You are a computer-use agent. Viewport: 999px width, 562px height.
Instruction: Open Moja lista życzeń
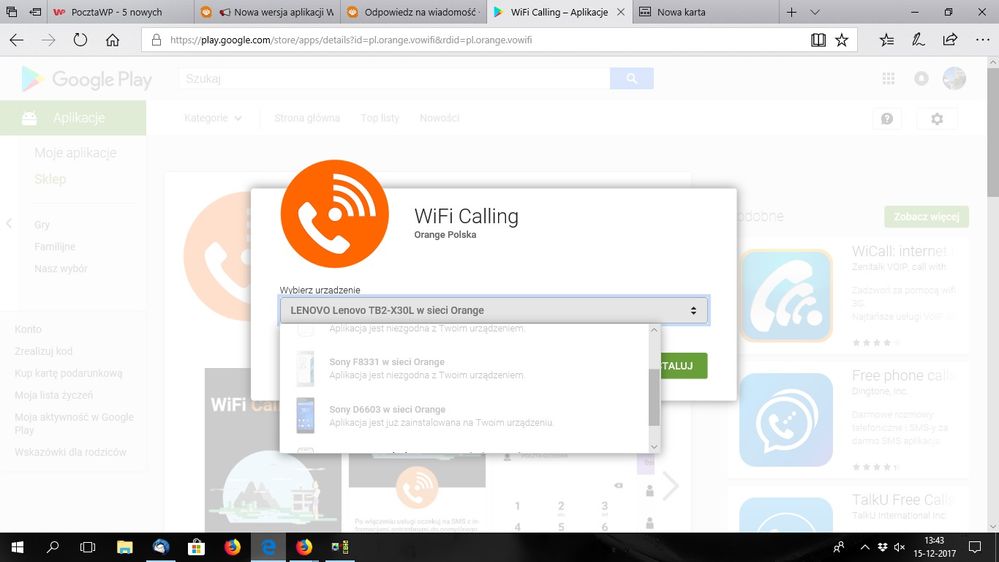coord(54,395)
